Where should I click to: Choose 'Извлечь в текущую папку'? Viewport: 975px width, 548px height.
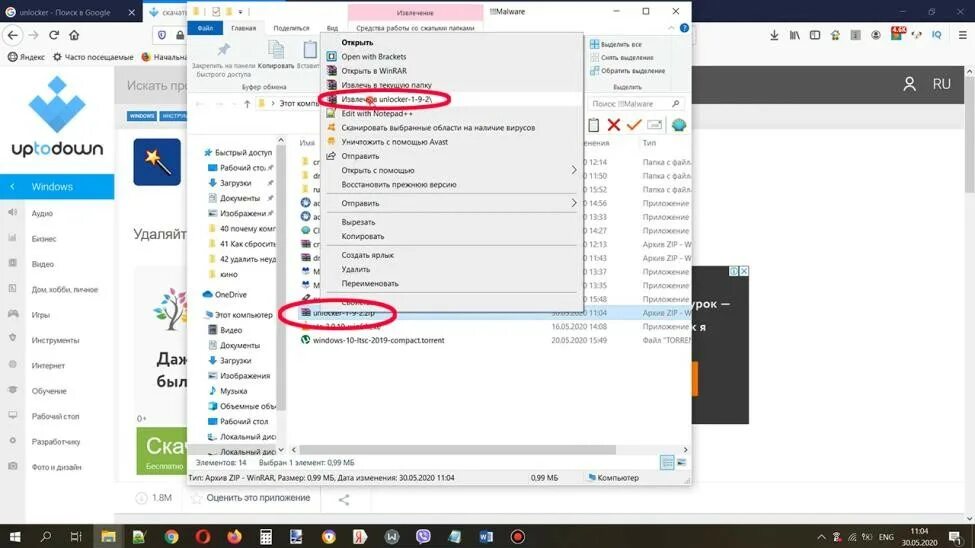click(386, 85)
